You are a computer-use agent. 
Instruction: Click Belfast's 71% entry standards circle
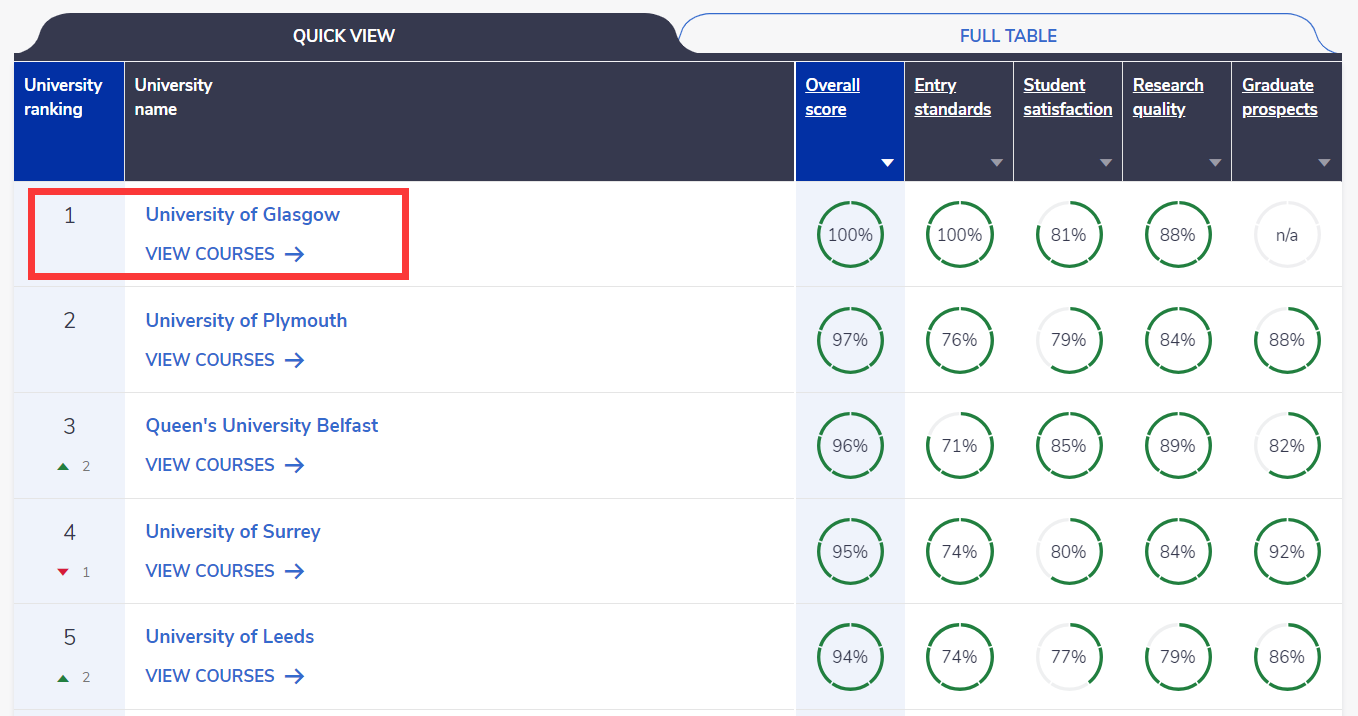click(959, 446)
